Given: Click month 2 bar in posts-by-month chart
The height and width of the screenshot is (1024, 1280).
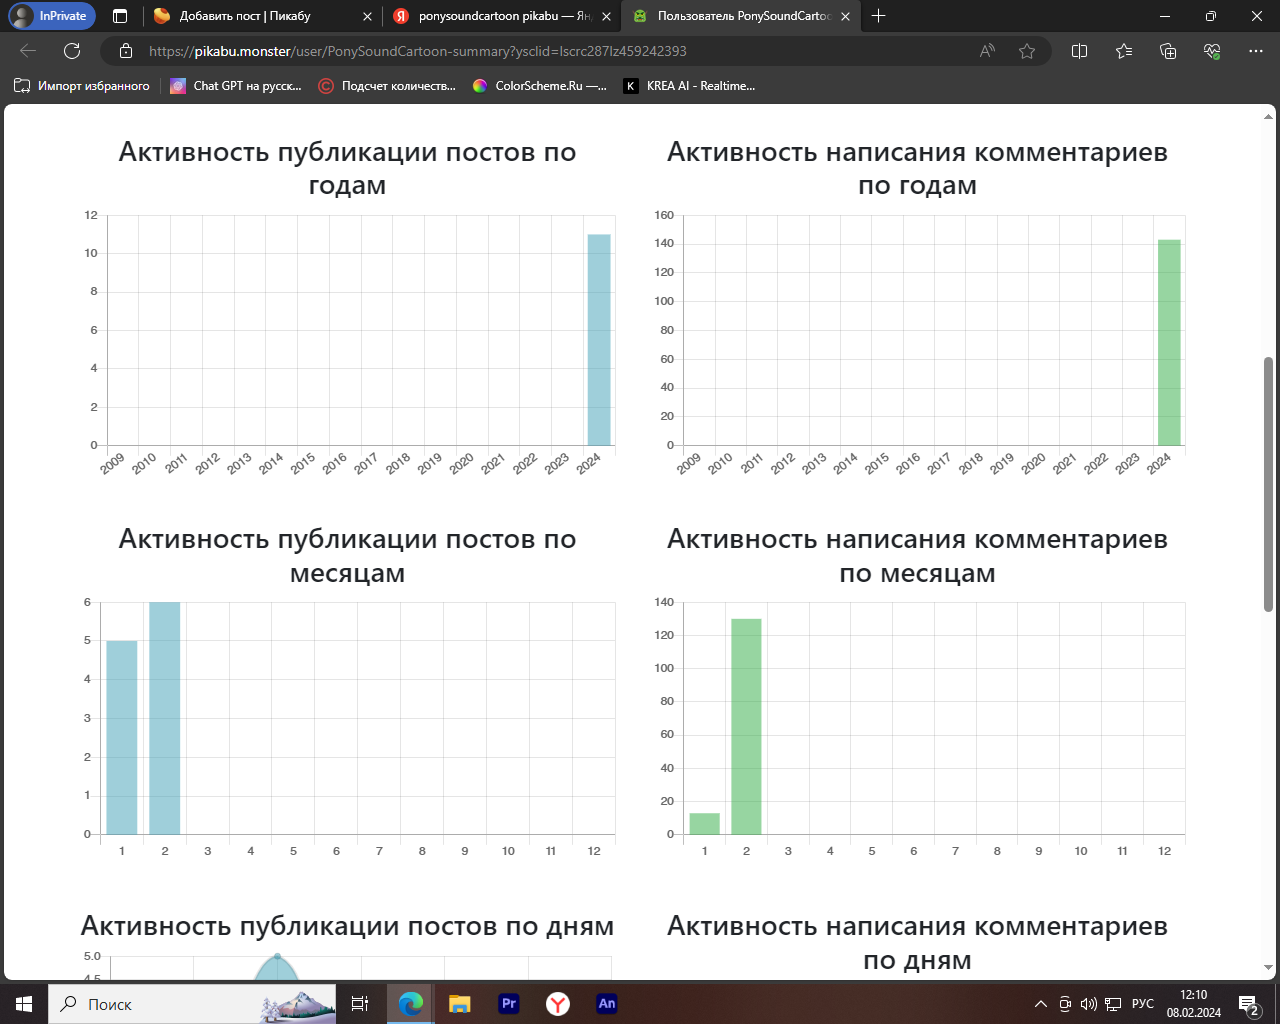Looking at the screenshot, I should point(165,718).
